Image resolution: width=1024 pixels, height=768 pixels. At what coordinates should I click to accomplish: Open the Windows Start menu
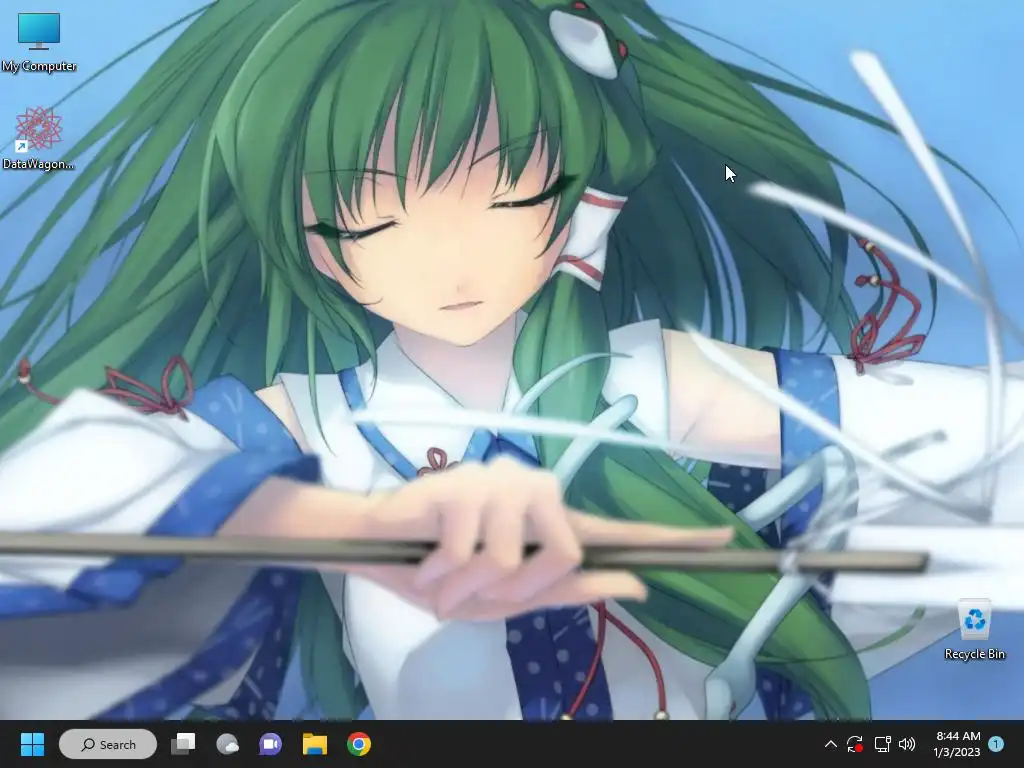[32, 744]
